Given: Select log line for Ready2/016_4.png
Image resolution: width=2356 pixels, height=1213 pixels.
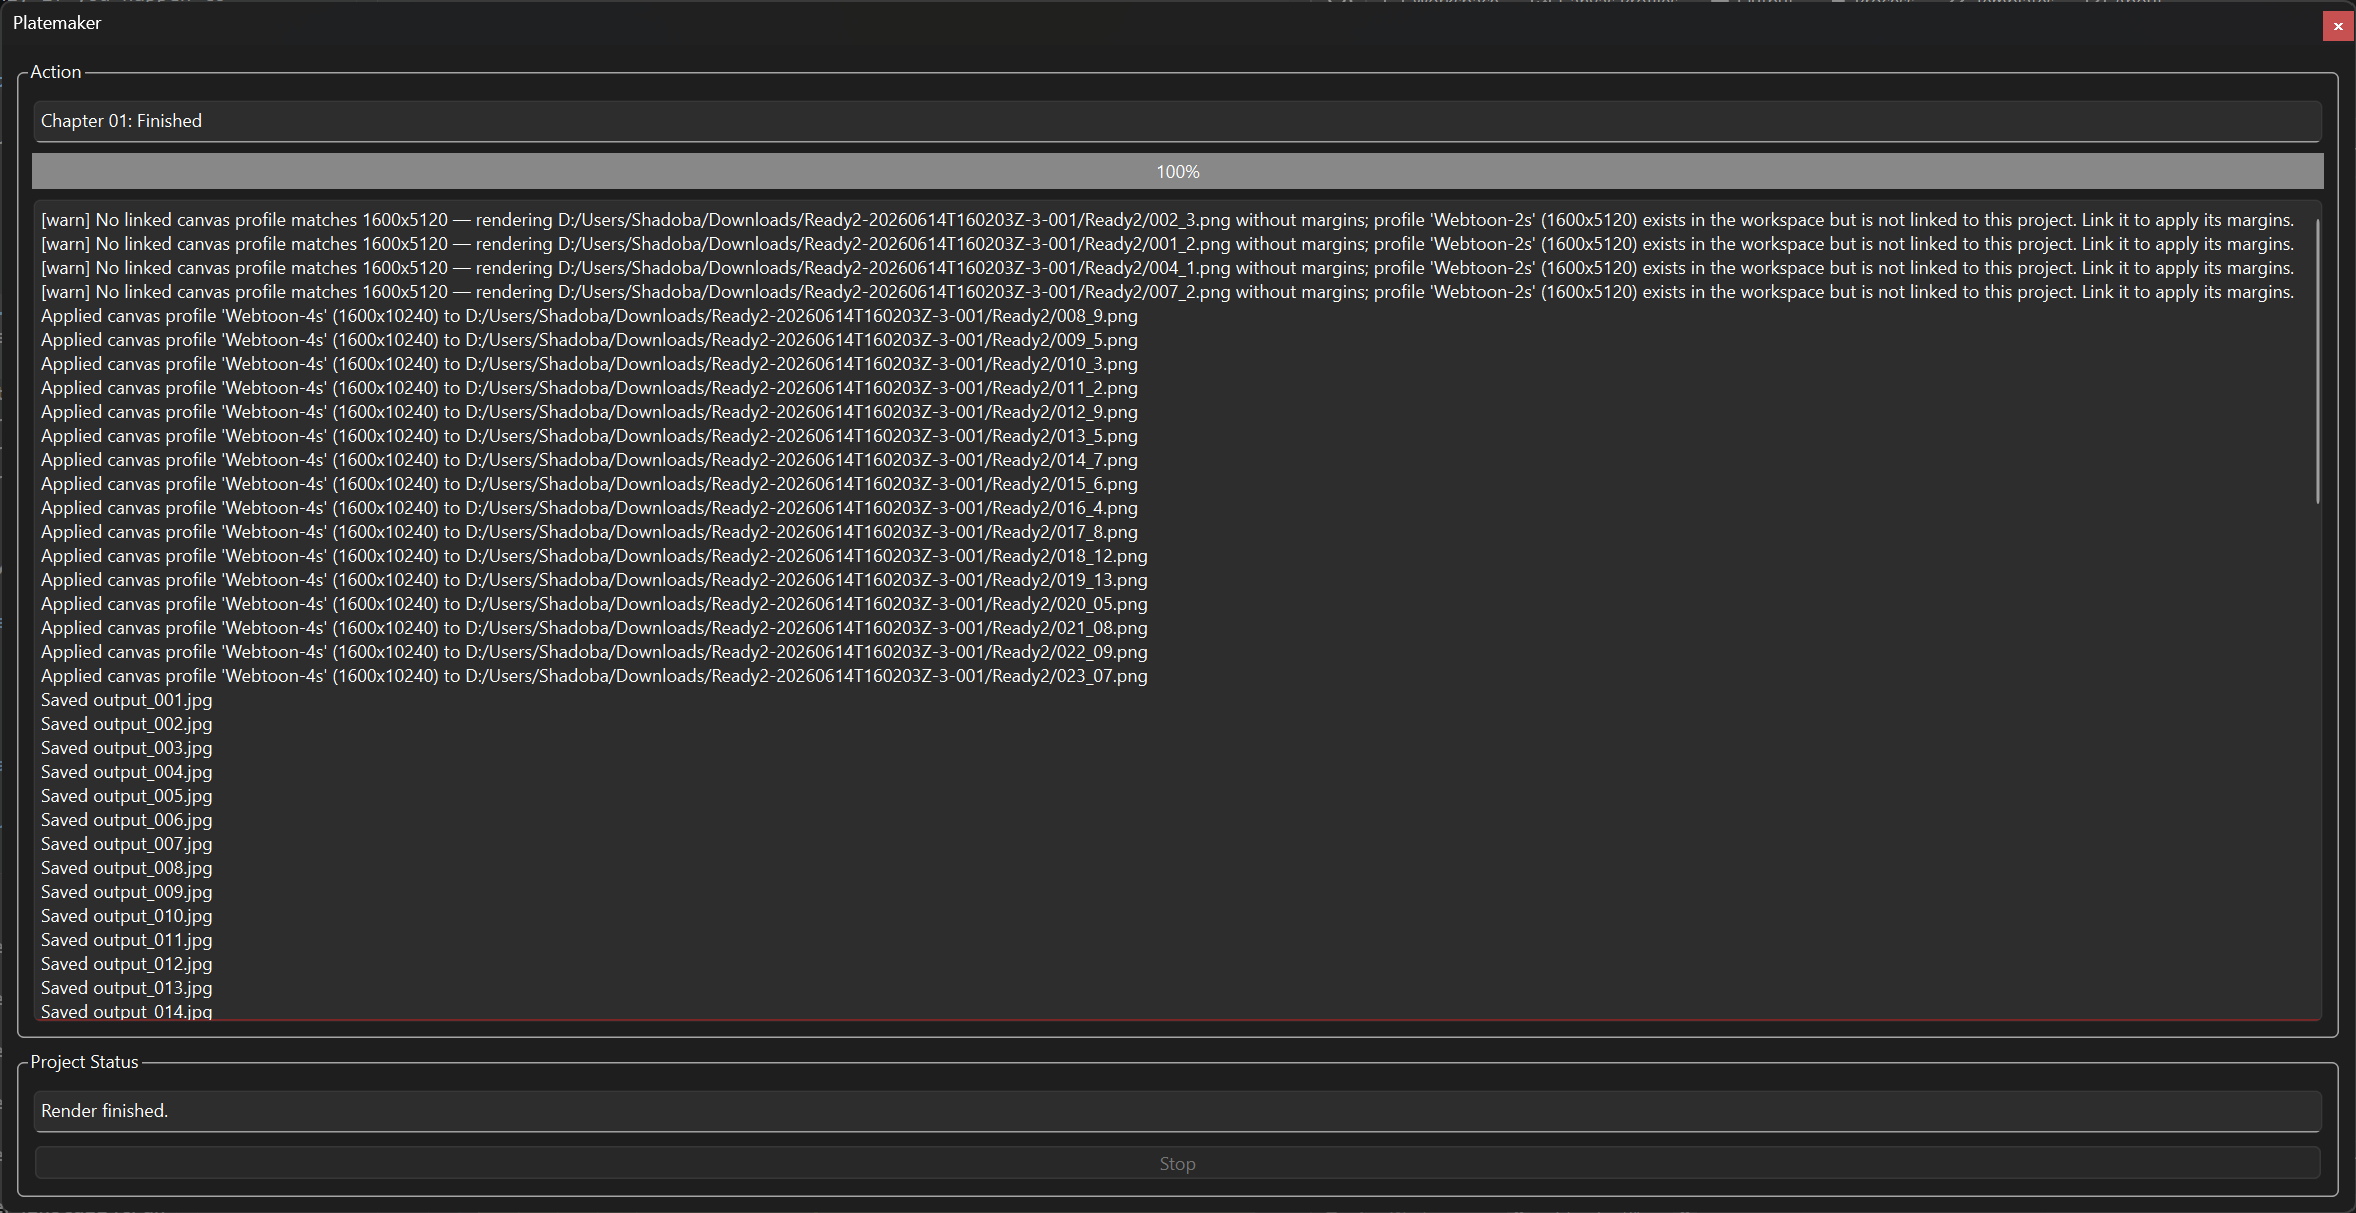Looking at the screenshot, I should coord(589,508).
